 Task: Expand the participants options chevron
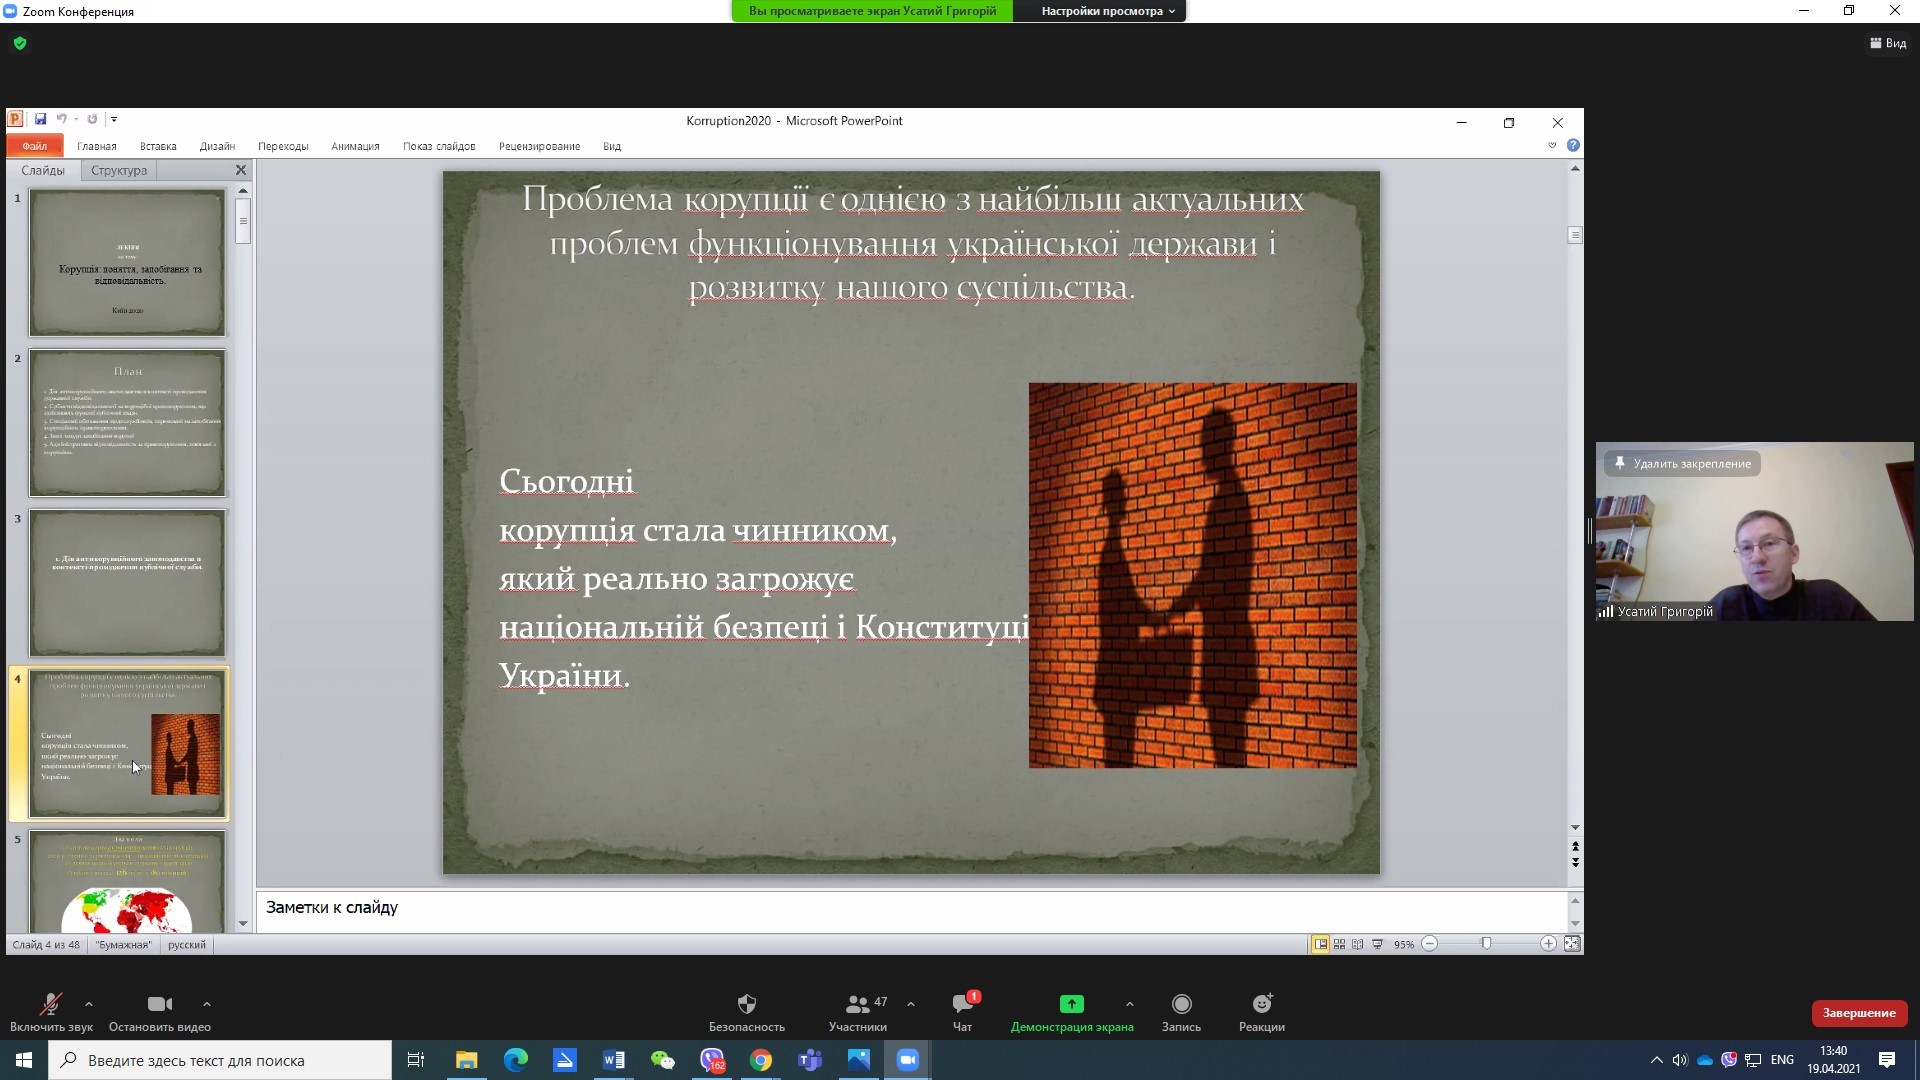coord(910,1003)
